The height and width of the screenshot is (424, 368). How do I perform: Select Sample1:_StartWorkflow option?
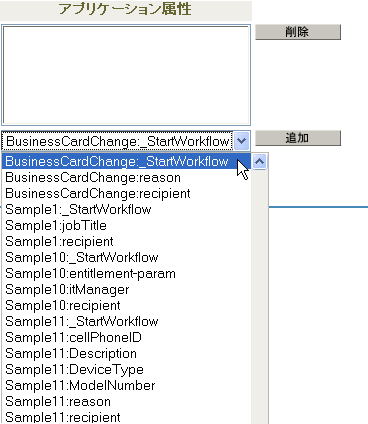coord(126,209)
